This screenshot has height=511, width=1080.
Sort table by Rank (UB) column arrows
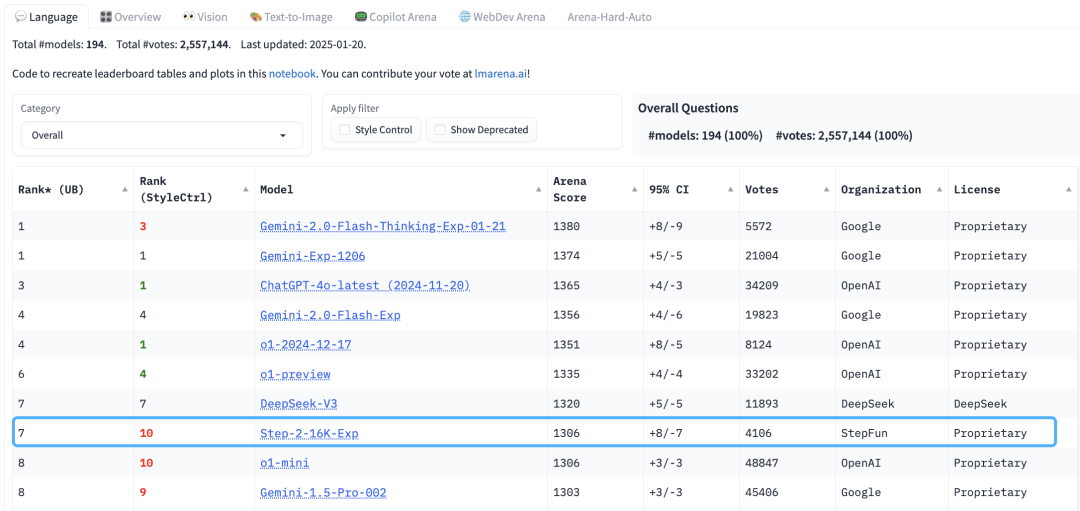(125, 189)
